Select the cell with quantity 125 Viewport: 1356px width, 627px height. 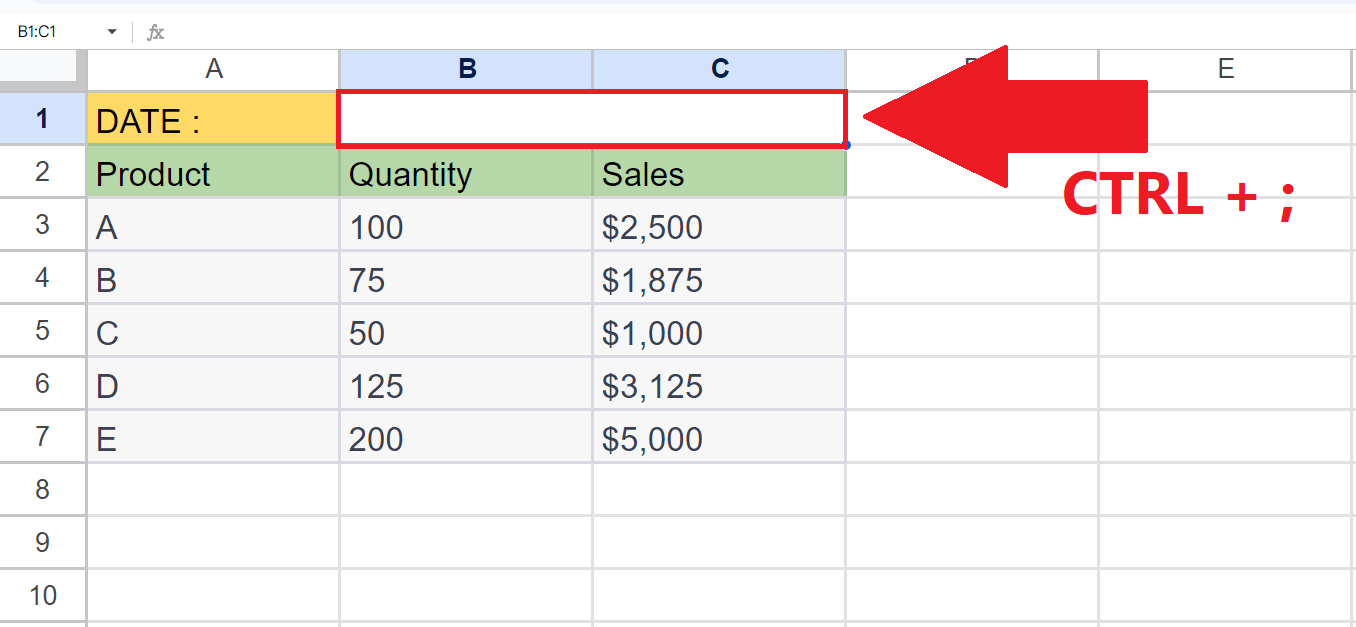[x=465, y=385]
